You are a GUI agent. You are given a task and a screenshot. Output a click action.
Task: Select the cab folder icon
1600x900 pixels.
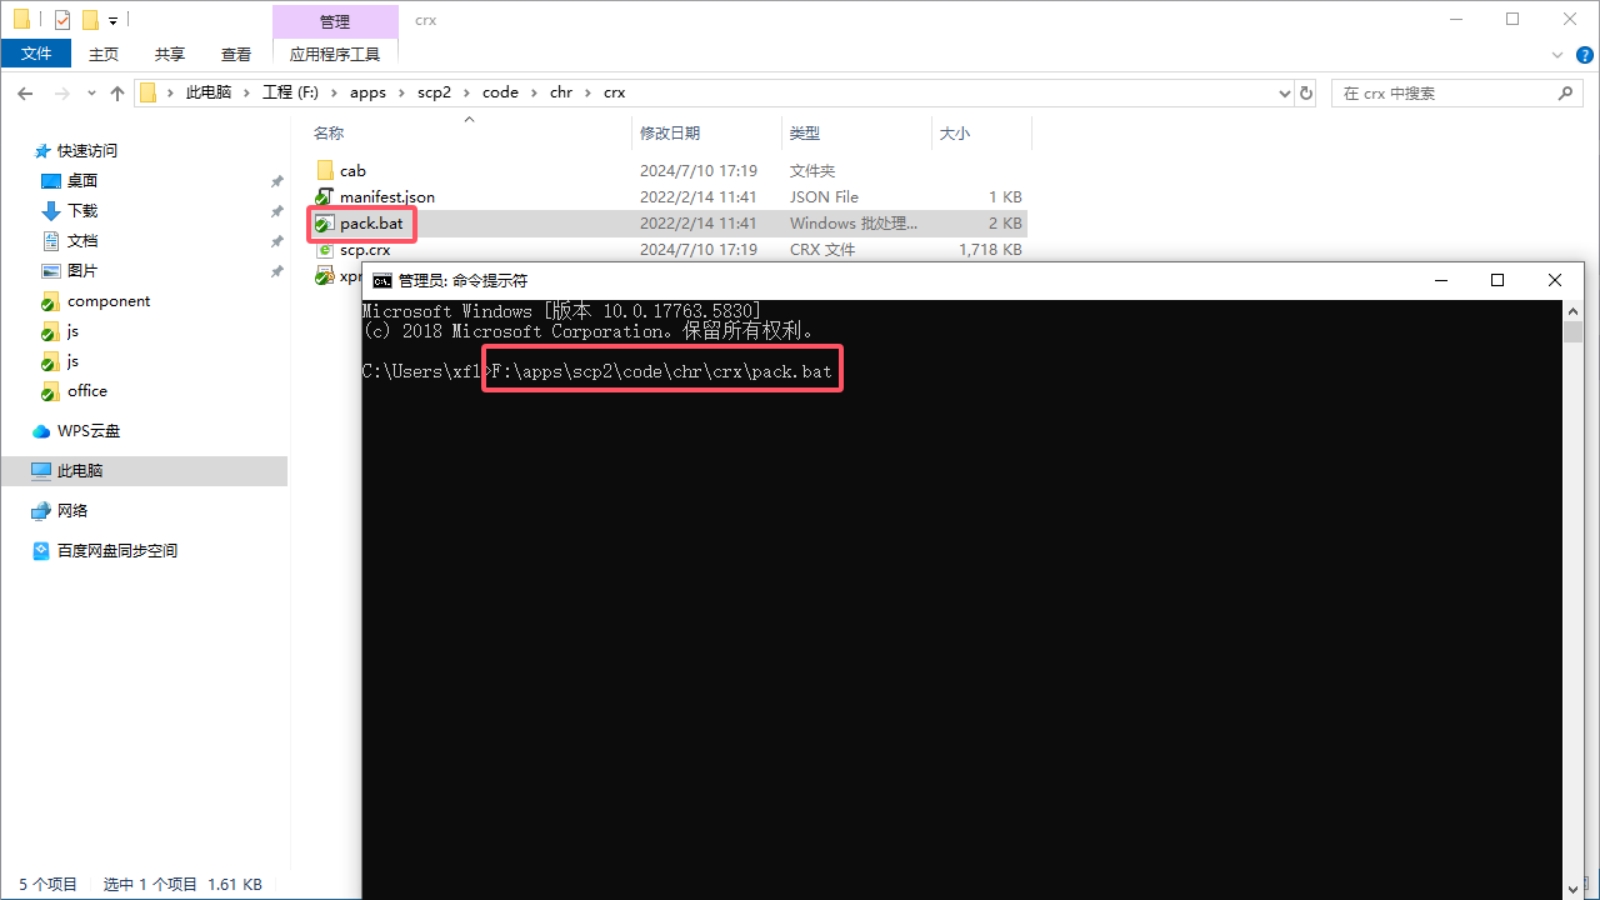pyautogui.click(x=325, y=171)
